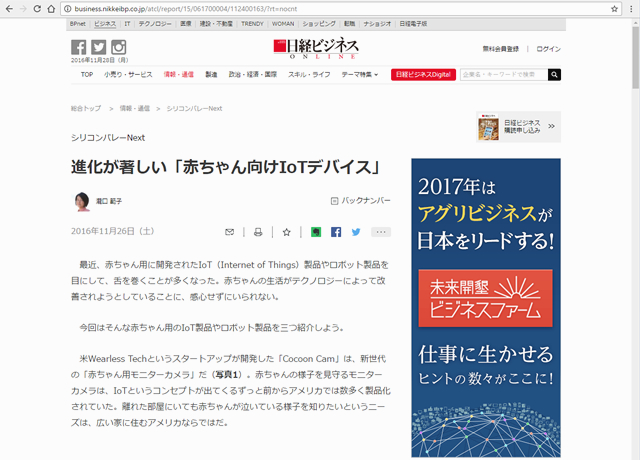Email this article via envelope icon
The image size is (640, 460).
[x=230, y=231]
